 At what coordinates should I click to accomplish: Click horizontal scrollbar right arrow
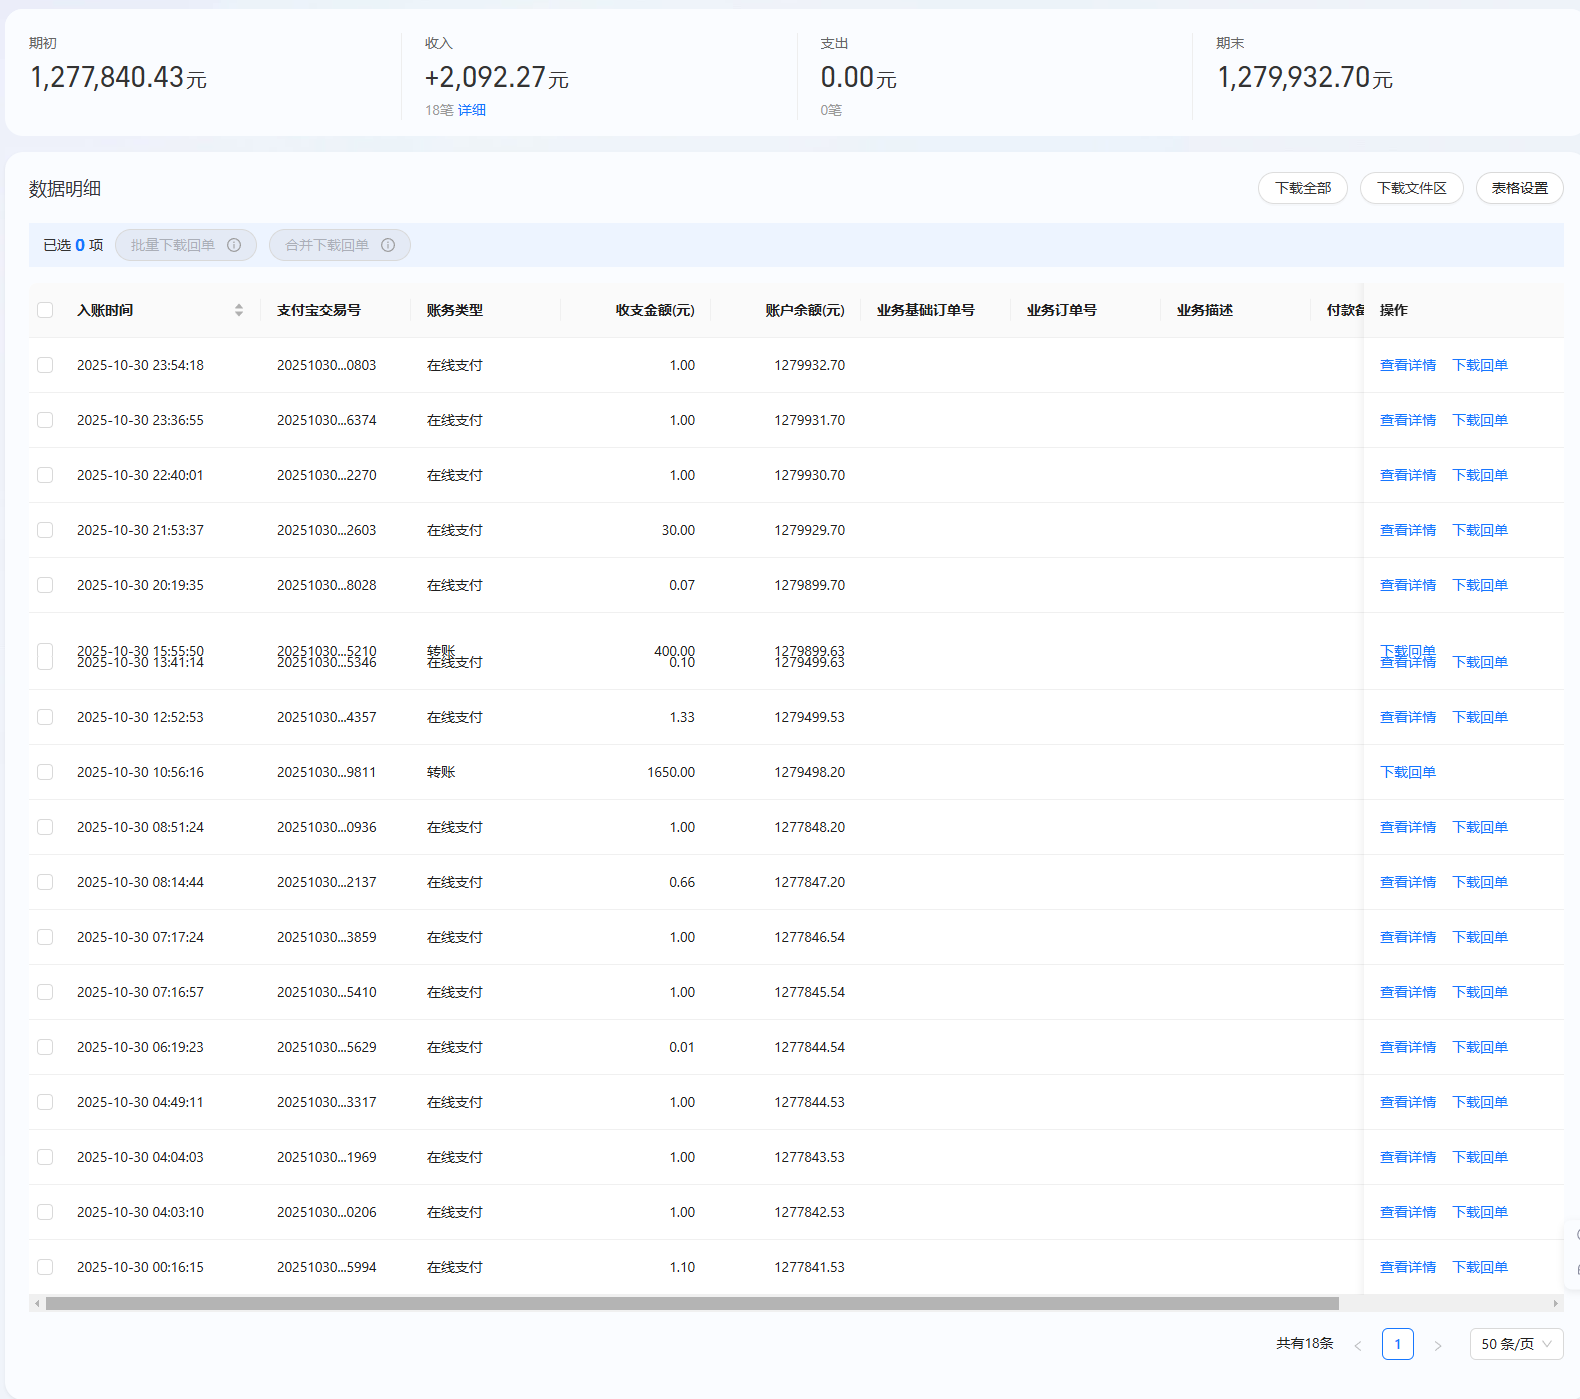point(1555,1303)
